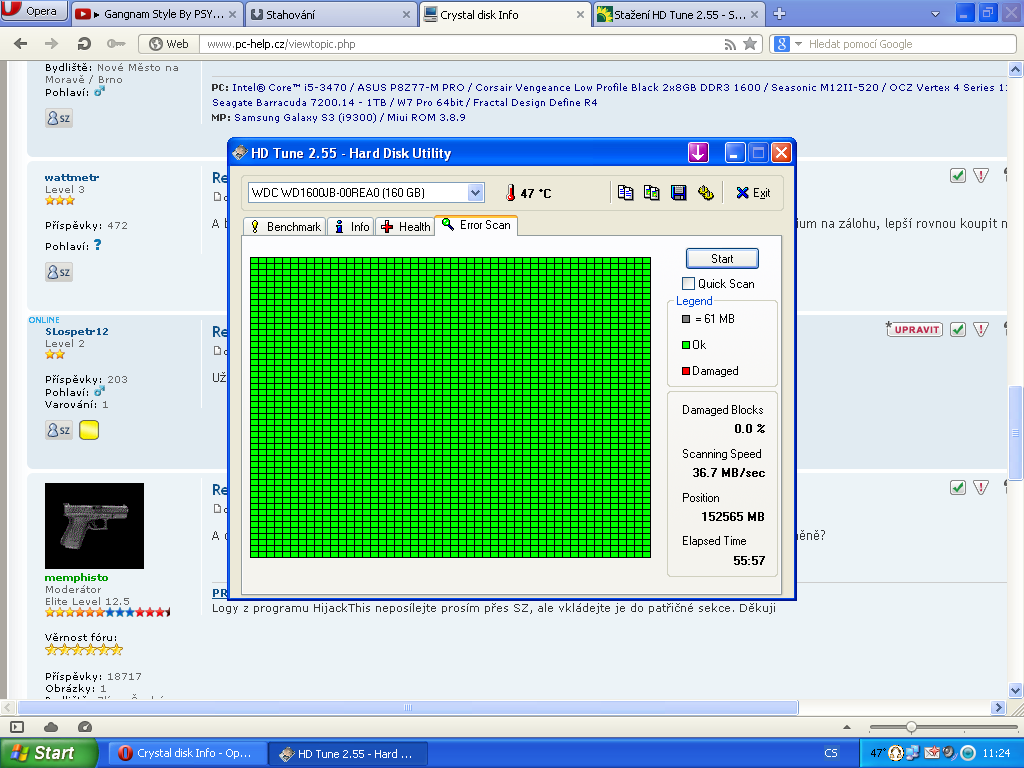
Task: Click Opera Turbo gauge icon
Action: [85, 727]
